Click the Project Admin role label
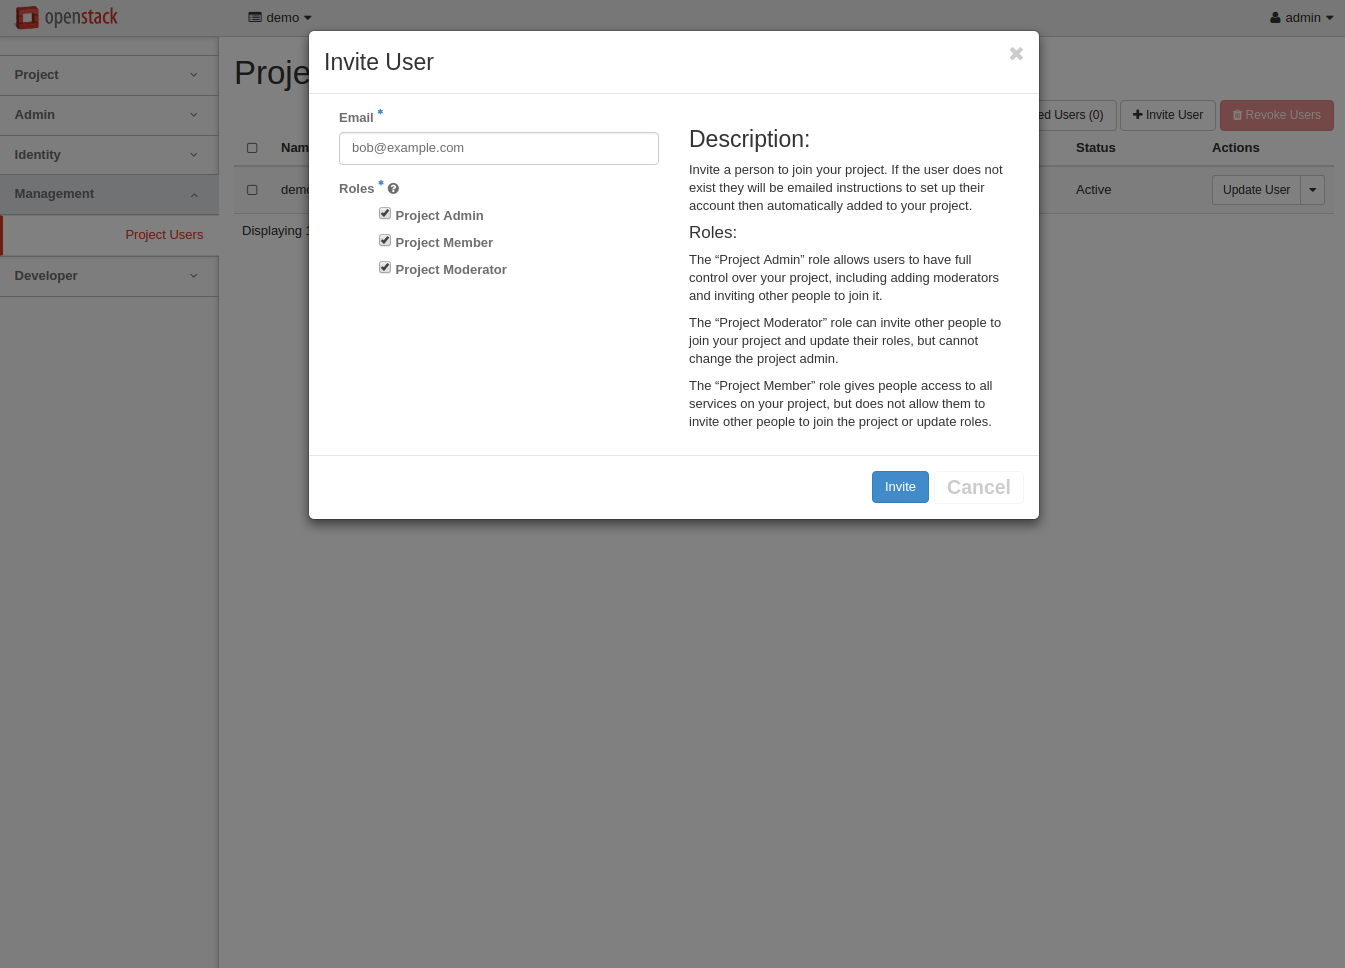The height and width of the screenshot is (968, 1345). coord(439,216)
